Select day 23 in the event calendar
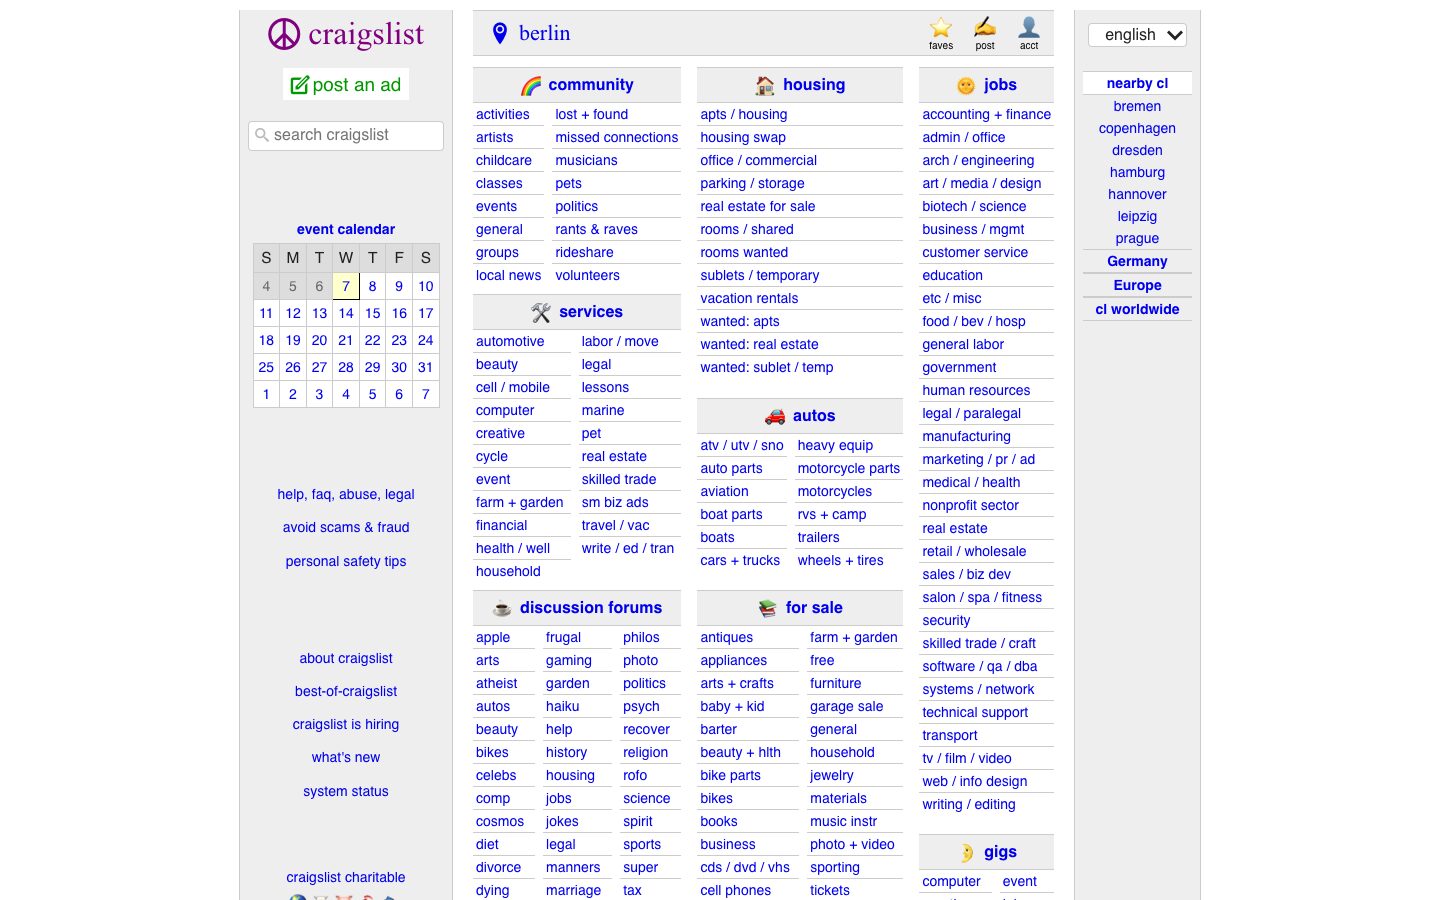 (399, 340)
